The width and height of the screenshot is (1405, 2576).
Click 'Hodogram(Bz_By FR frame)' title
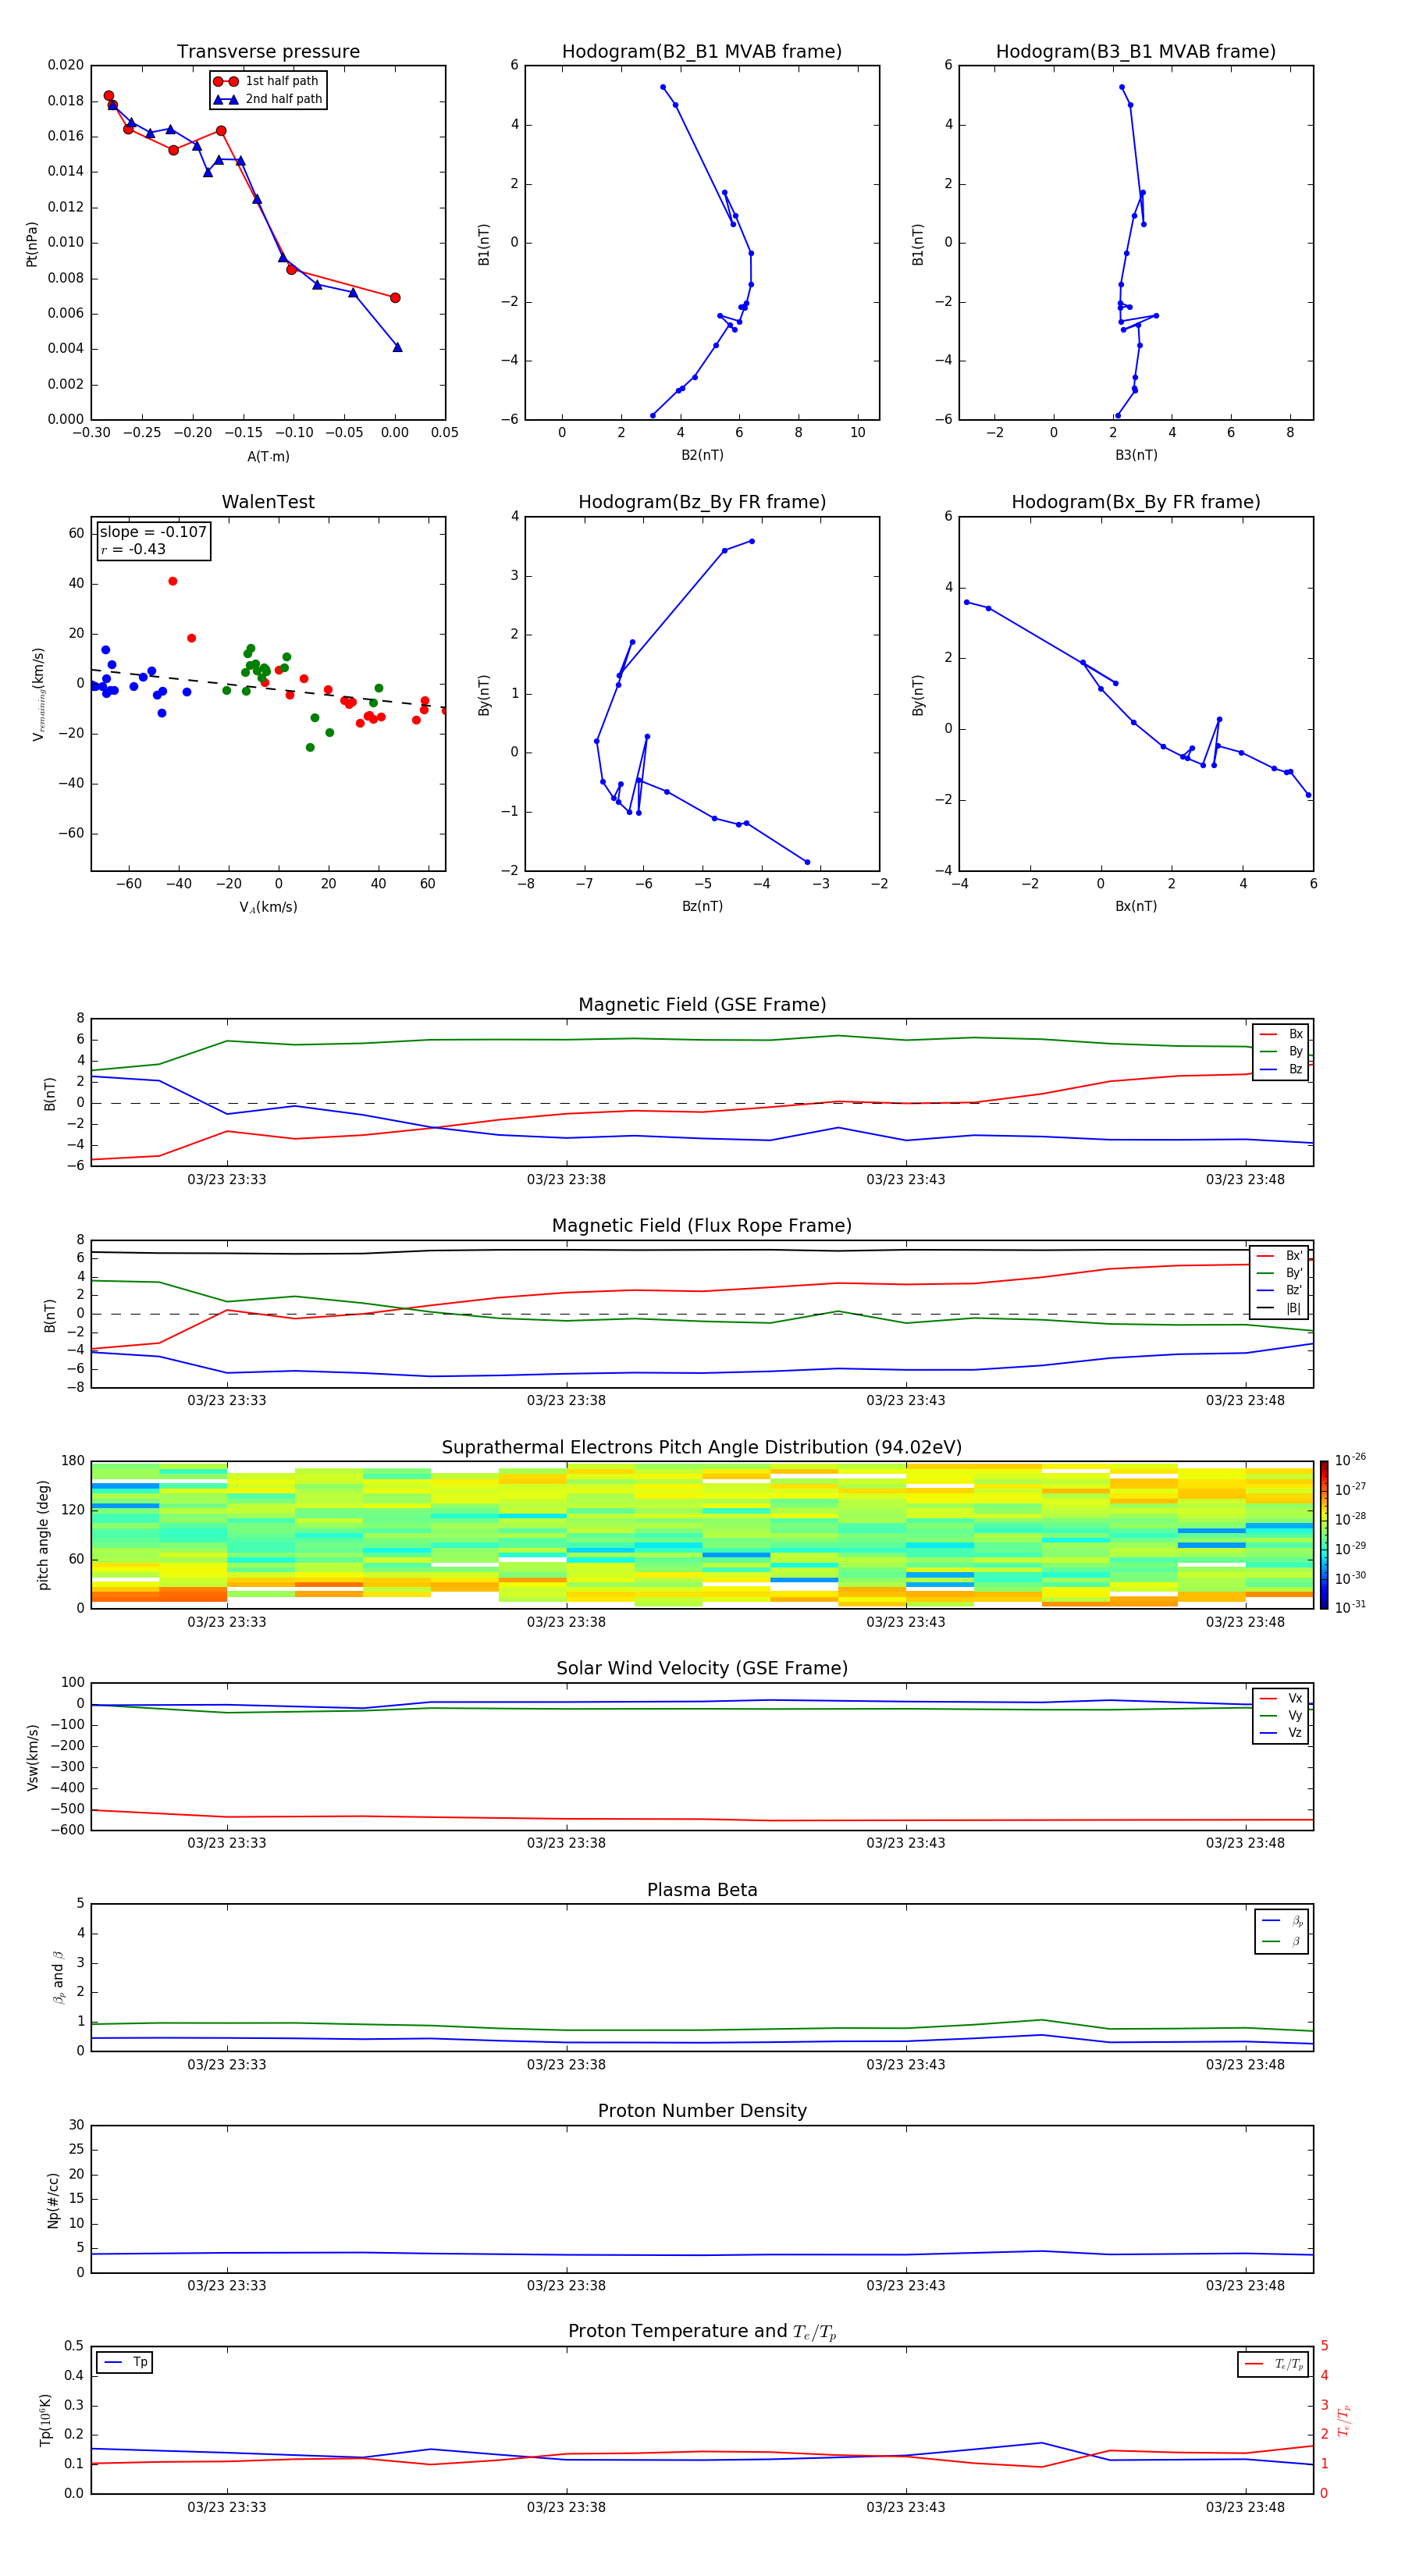pyautogui.click(x=702, y=502)
